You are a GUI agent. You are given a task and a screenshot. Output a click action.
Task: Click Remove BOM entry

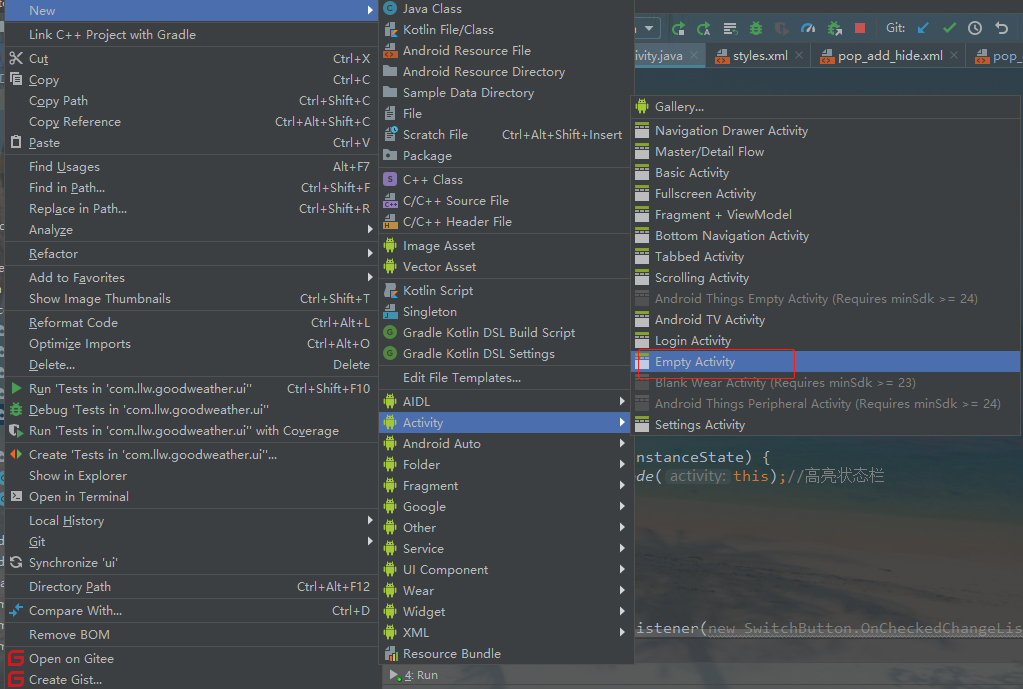tap(191, 635)
